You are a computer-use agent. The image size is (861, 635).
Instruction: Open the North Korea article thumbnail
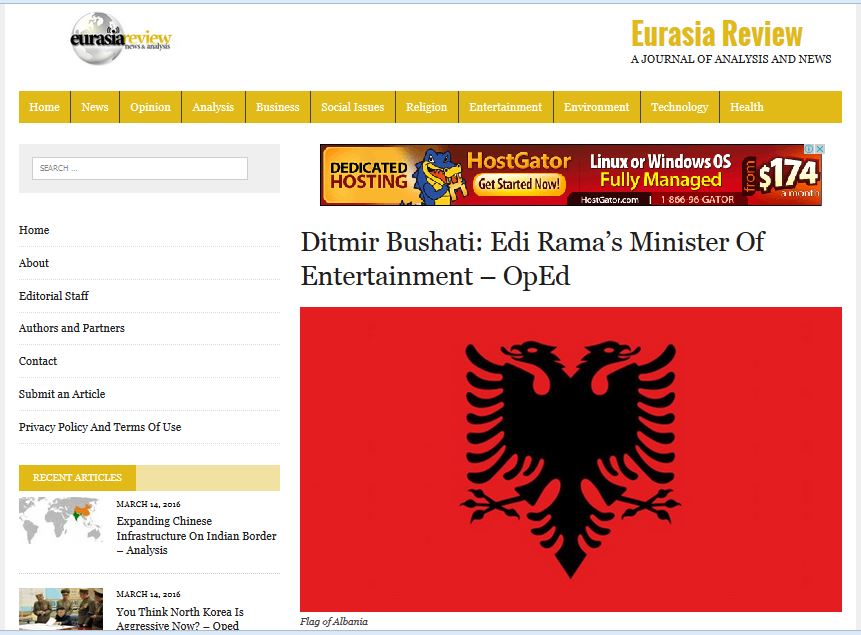(60, 609)
